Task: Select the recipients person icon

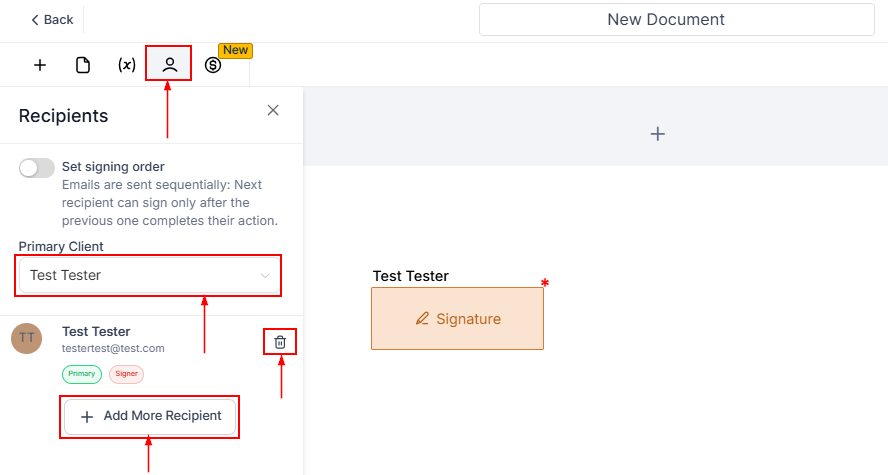Action: pos(169,65)
